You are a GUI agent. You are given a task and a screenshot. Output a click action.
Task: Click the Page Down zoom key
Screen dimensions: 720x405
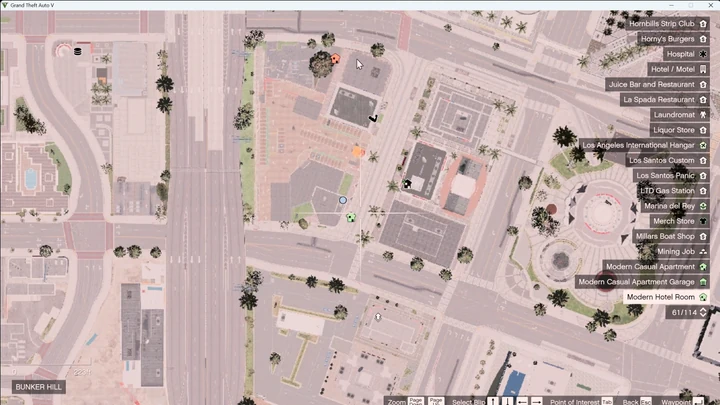(x=416, y=401)
